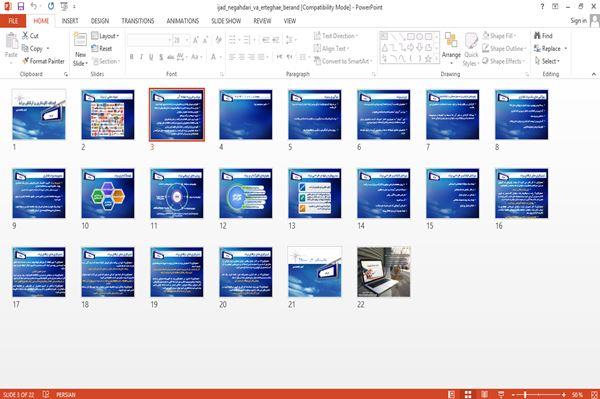Switch to Reading View in status bar
Screen dimensions: 600x399
(x=484, y=394)
